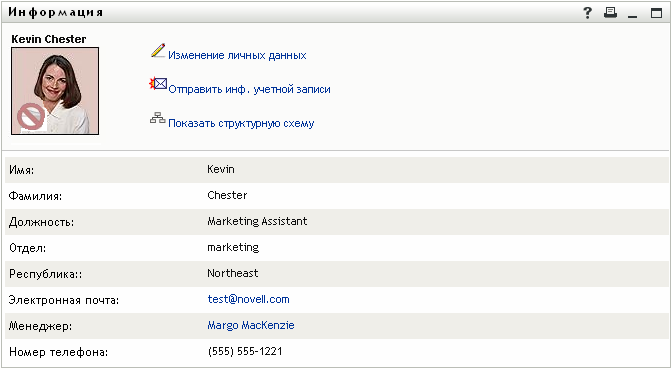The image size is (671, 370).
Task: Click the prohibited sign on the photo
Action: pyautogui.click(x=31, y=117)
